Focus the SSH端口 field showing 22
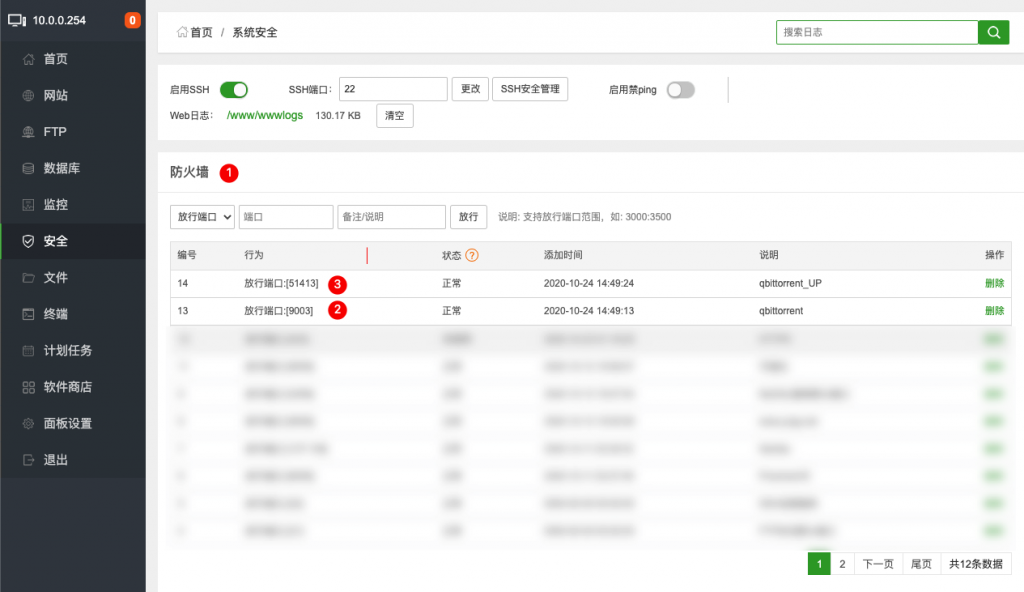 coord(393,89)
